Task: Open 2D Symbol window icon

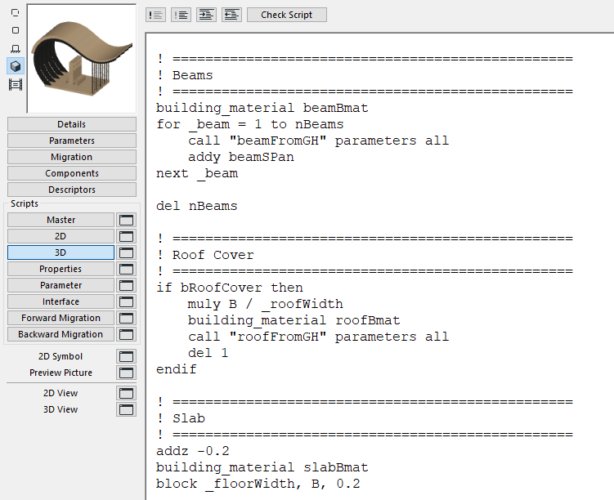Action: (127, 356)
